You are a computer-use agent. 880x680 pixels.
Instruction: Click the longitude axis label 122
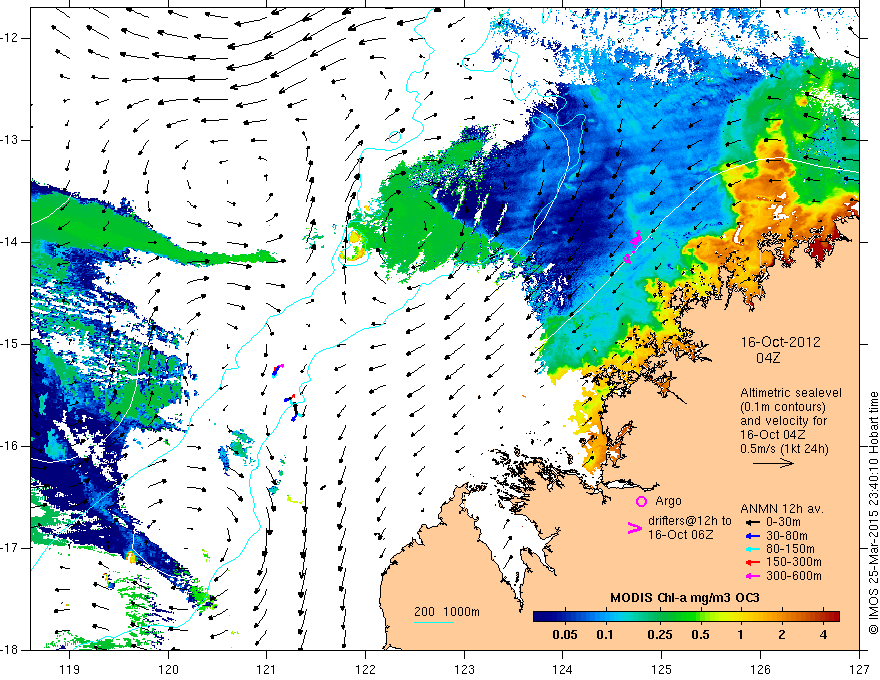pyautogui.click(x=366, y=669)
